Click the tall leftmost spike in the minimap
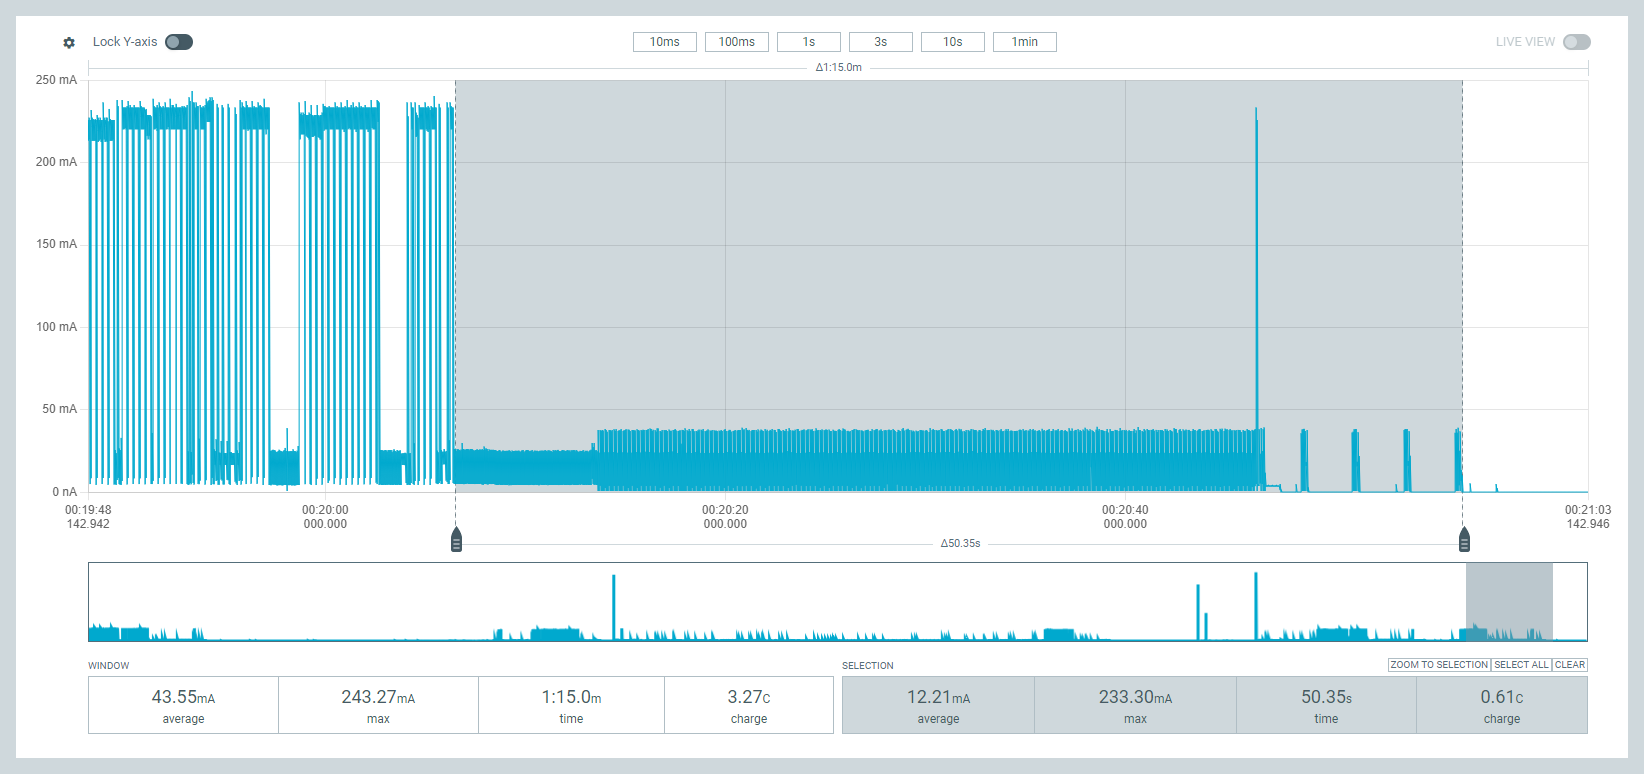Image resolution: width=1644 pixels, height=774 pixels. click(x=614, y=605)
